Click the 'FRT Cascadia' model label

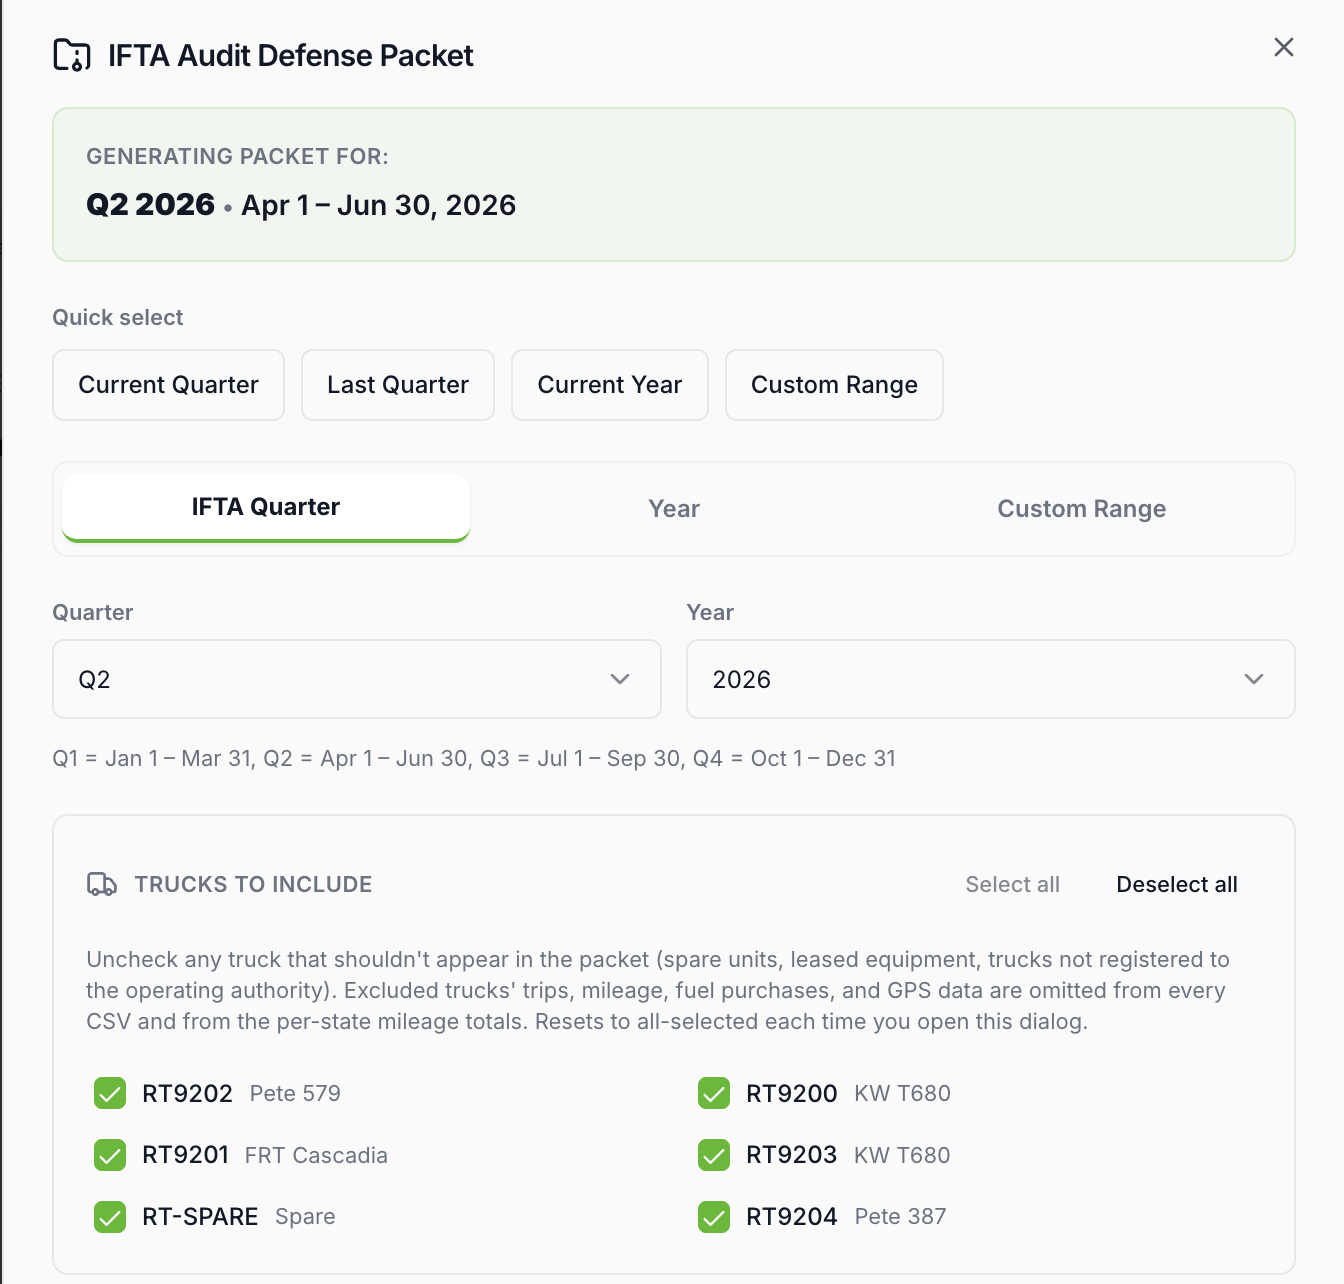(316, 1155)
